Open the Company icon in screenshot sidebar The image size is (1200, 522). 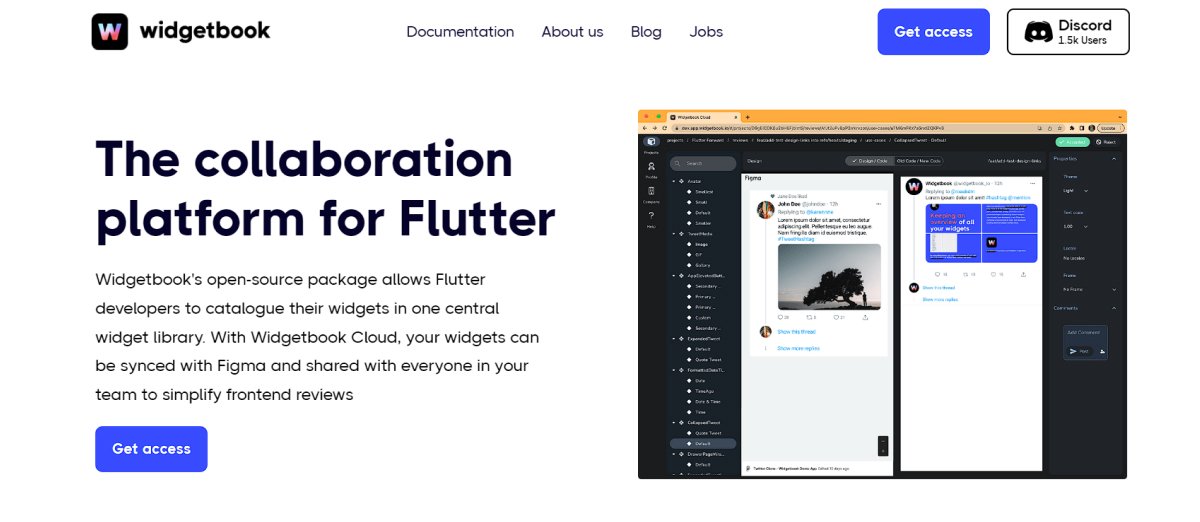651,193
